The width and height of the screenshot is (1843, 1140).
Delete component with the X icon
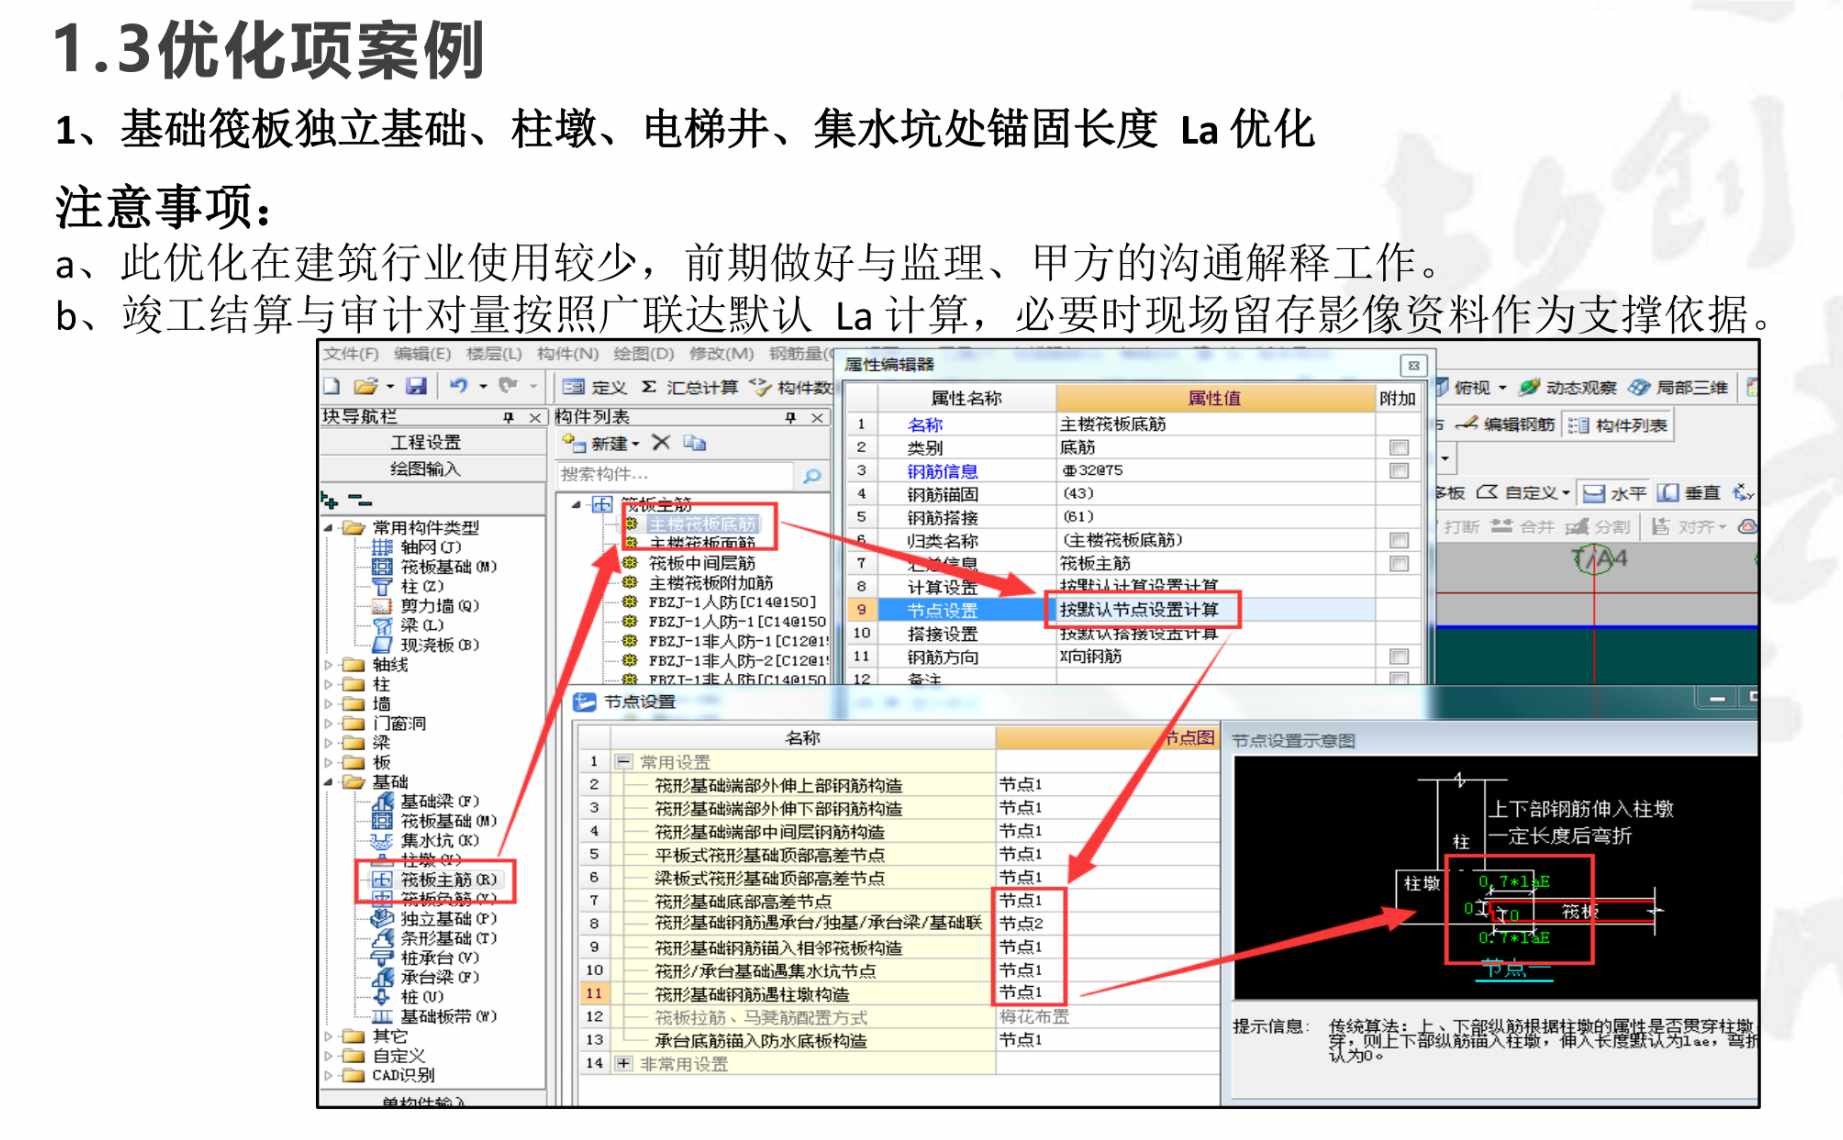tap(661, 442)
